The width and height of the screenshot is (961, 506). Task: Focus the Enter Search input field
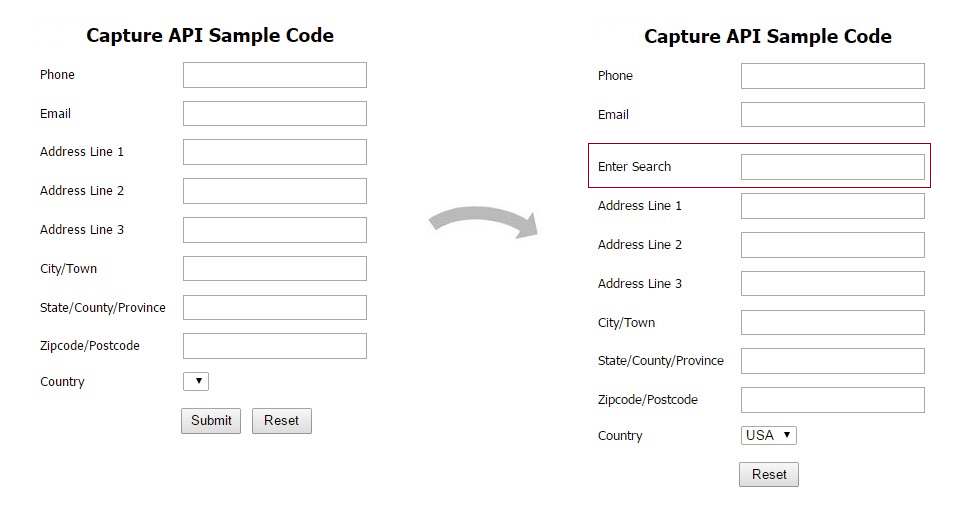[x=832, y=167]
